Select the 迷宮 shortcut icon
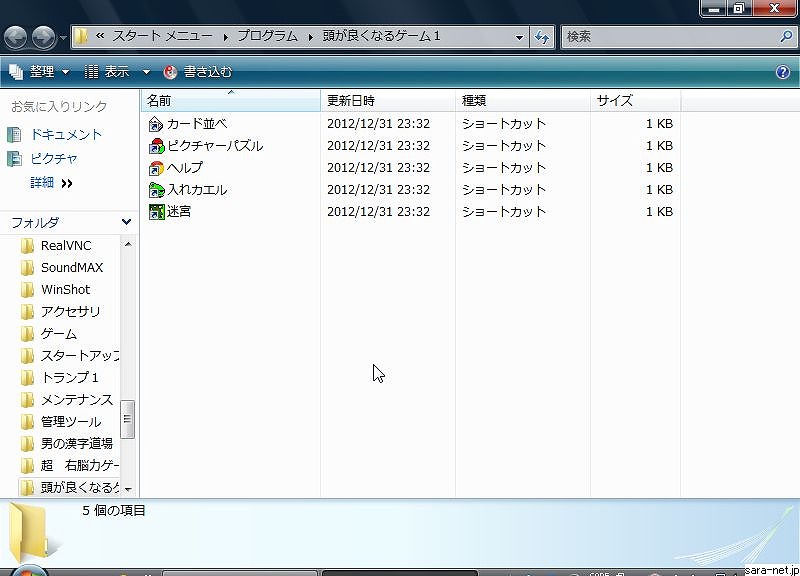Viewport: 800px width, 576px height. (156, 212)
